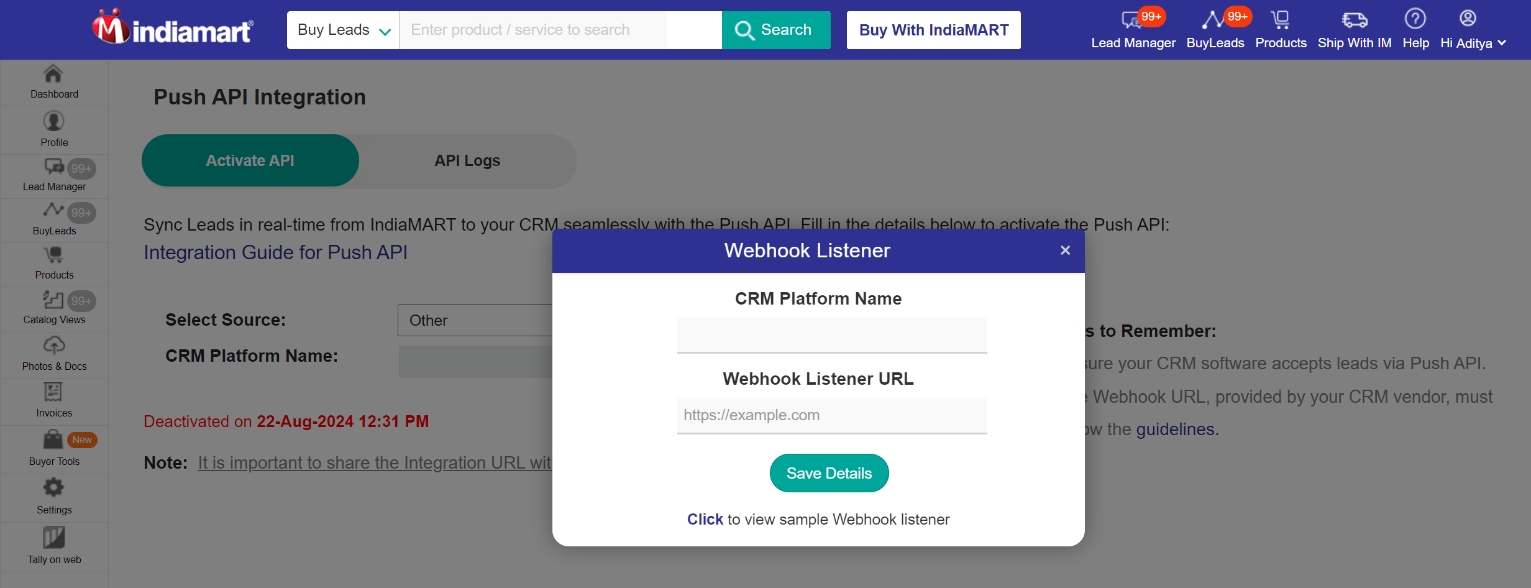Viewport: 1531px width, 588px height.
Task: Click the Save Details button
Action: [829, 473]
